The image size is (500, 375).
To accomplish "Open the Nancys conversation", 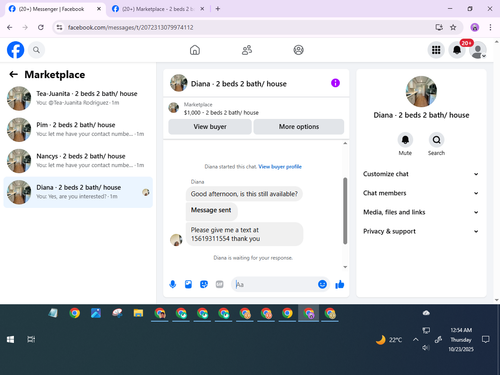I will point(78,161).
